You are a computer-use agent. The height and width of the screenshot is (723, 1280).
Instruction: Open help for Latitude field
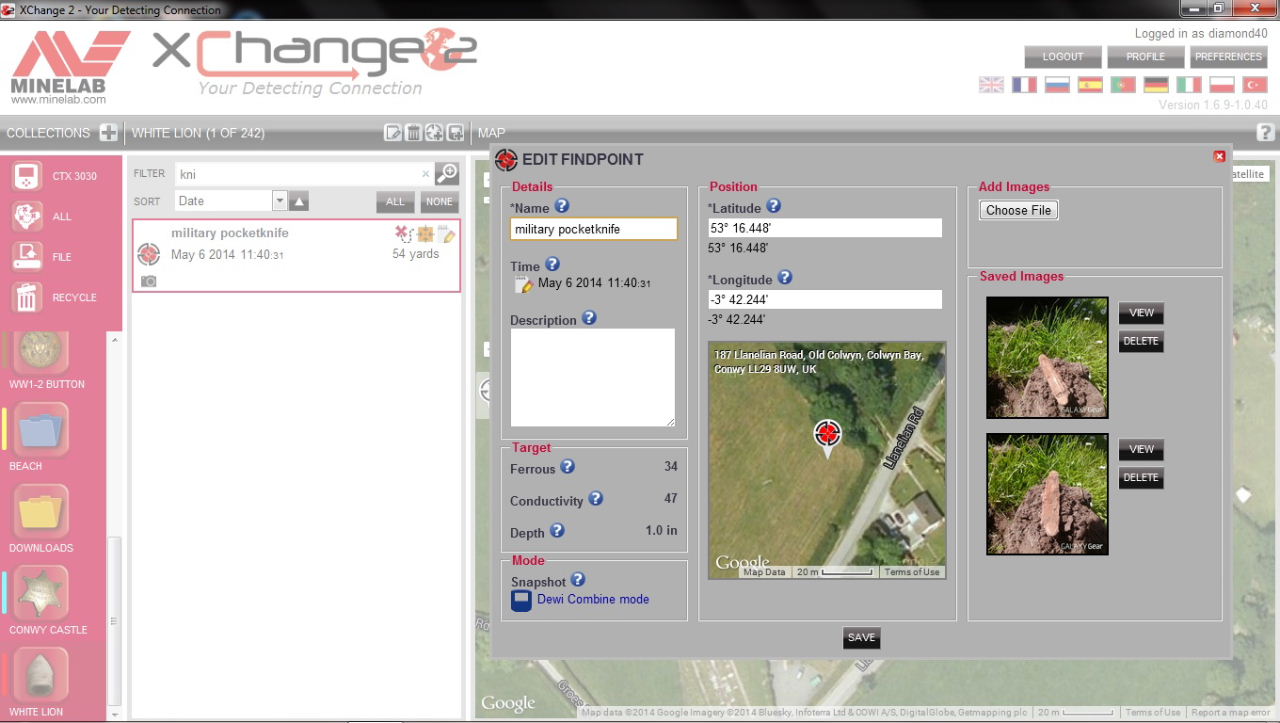(x=773, y=206)
